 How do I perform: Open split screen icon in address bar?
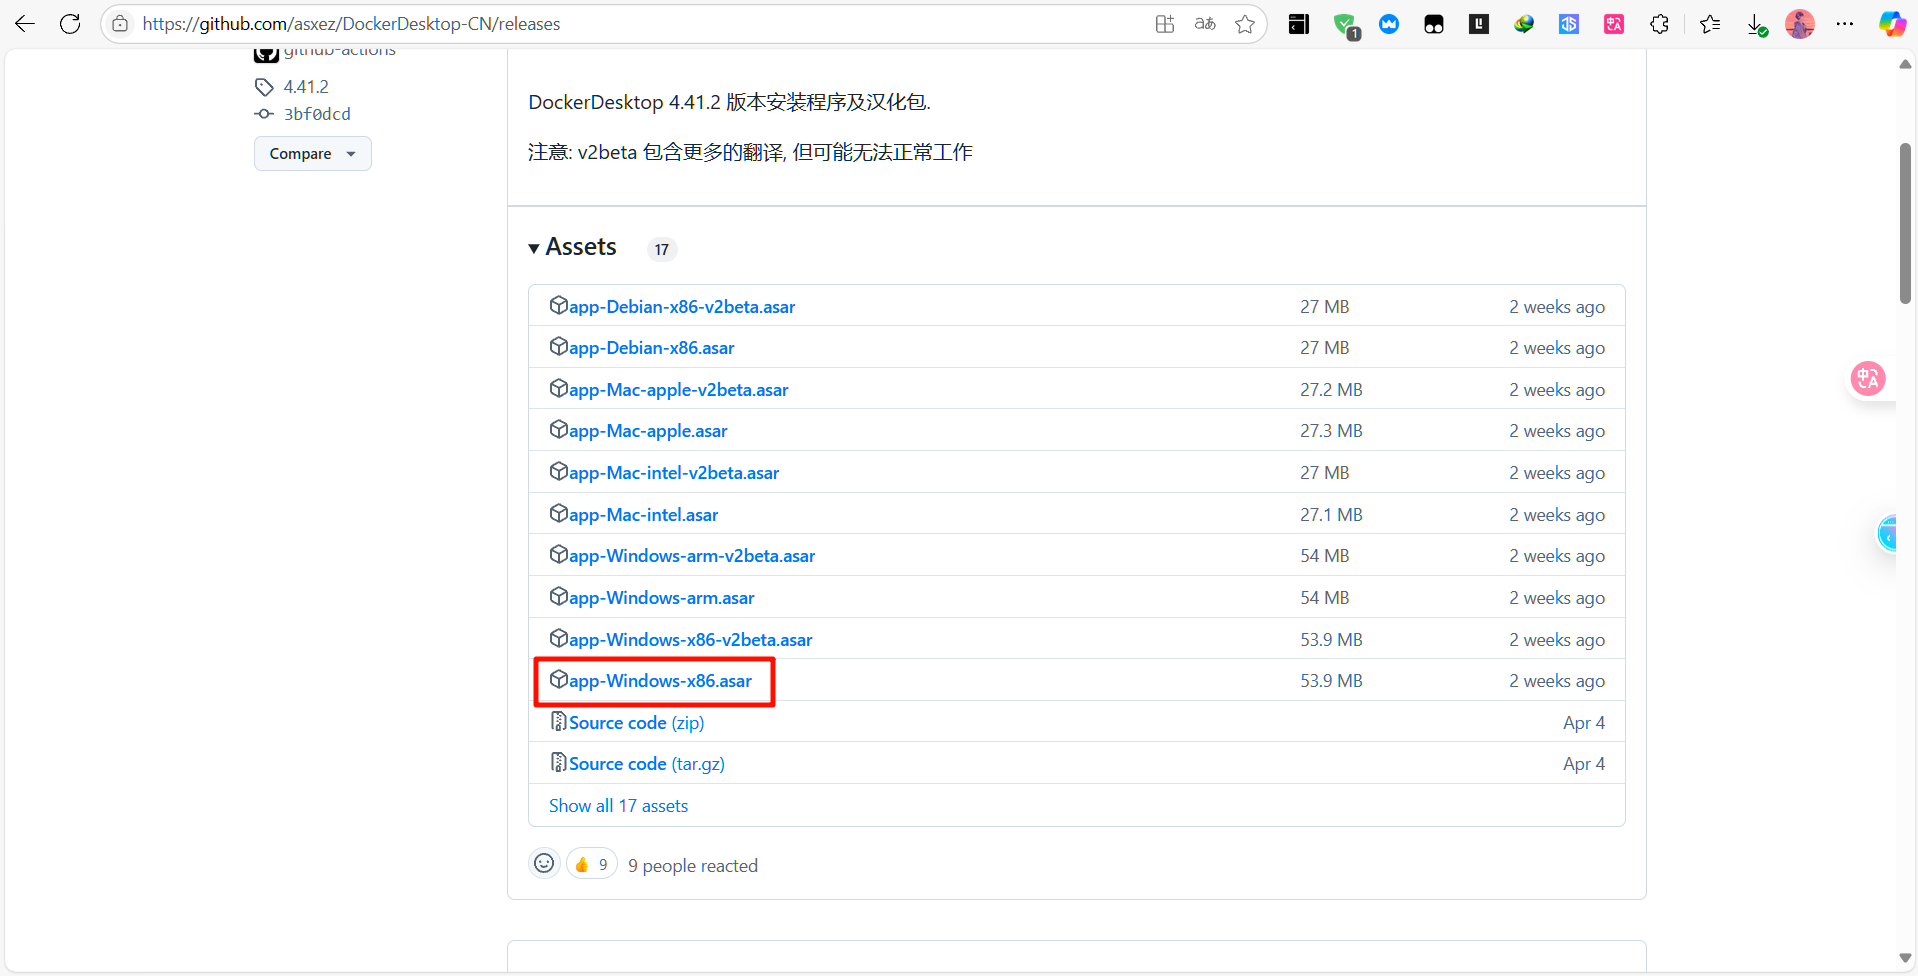point(1165,24)
